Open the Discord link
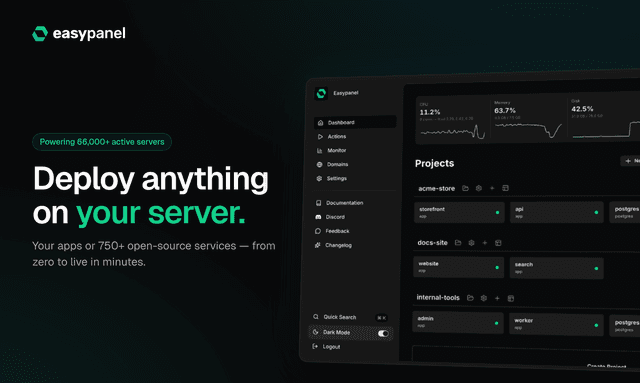 pos(335,217)
